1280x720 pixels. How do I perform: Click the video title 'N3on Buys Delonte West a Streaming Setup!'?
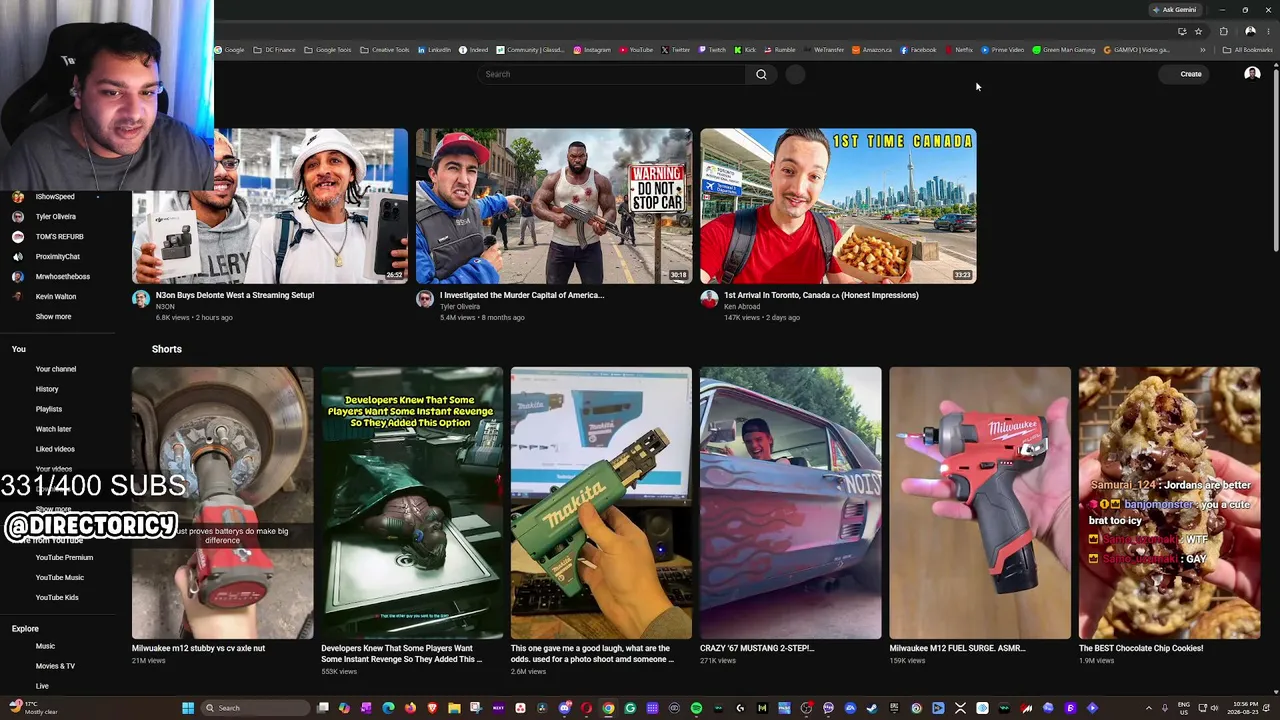pos(235,295)
